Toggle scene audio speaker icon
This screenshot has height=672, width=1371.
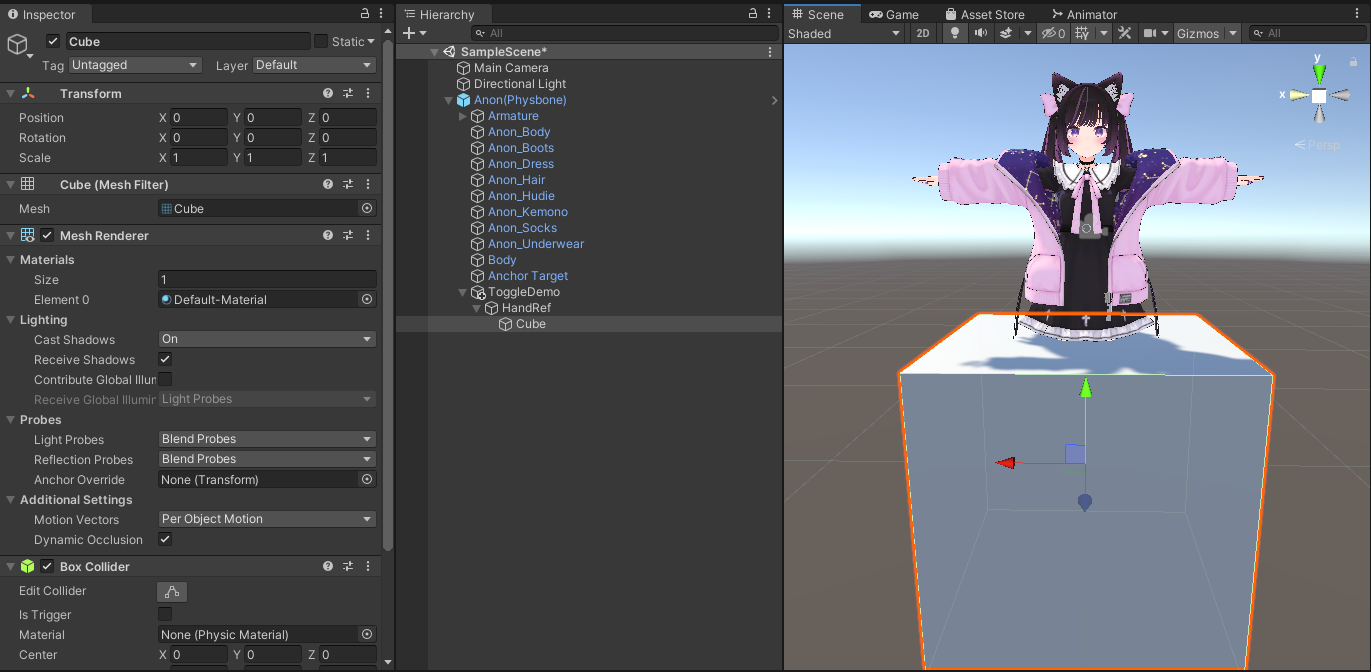[980, 33]
